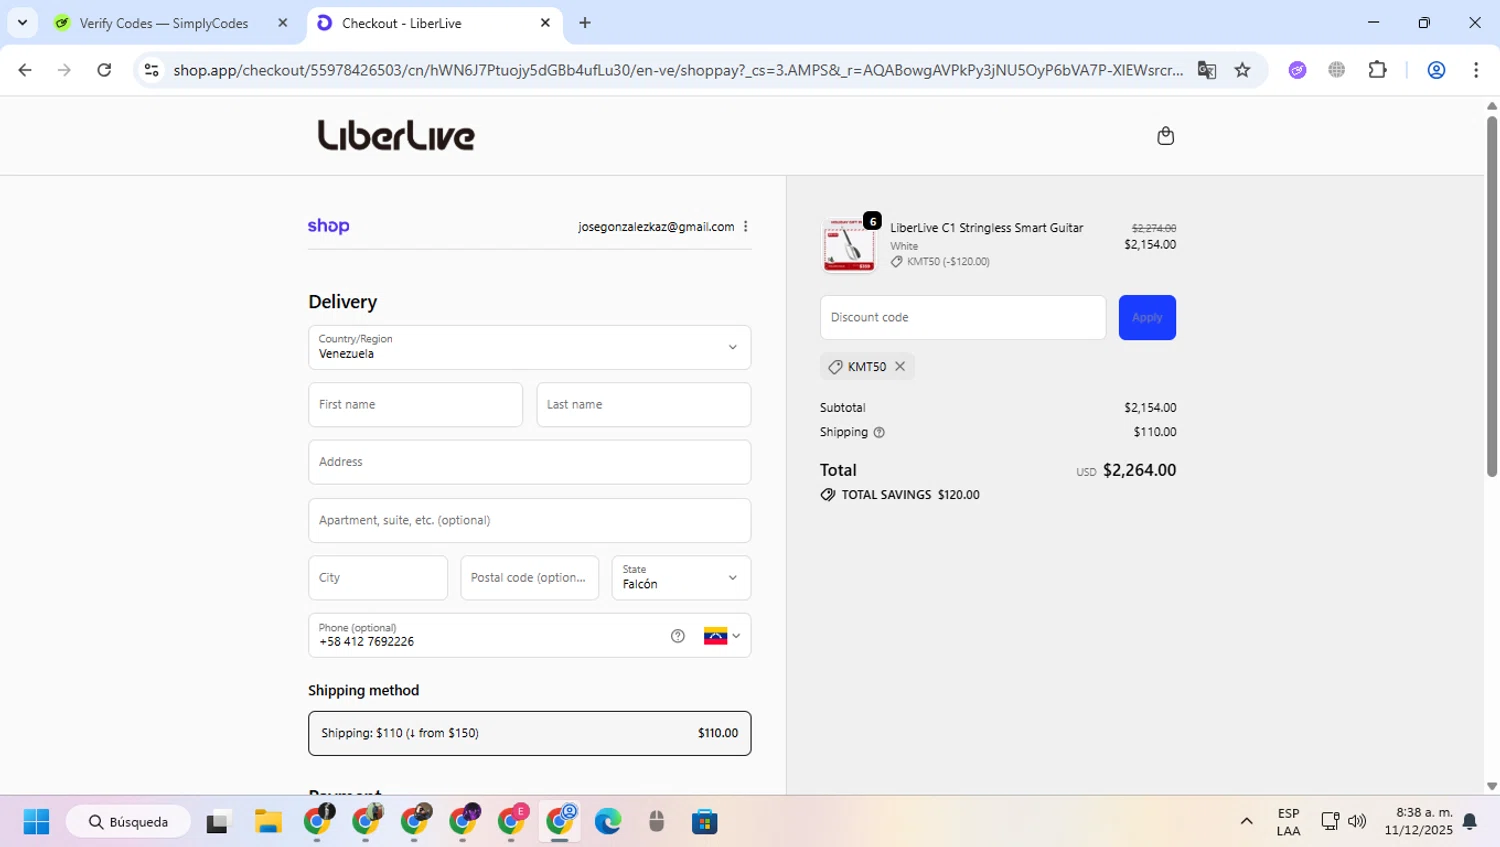Click the First name field

pyautogui.click(x=415, y=405)
